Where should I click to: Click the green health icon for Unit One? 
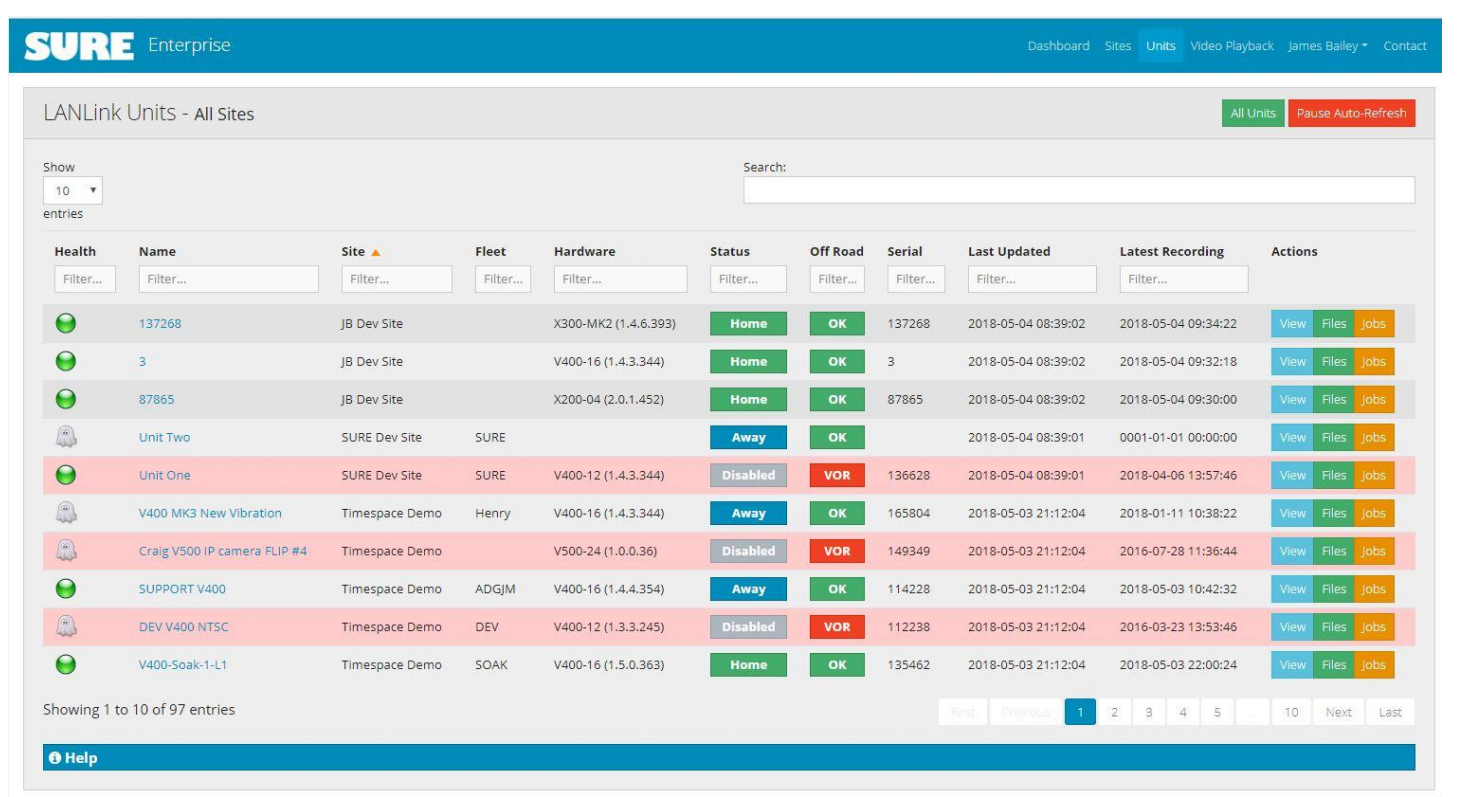(66, 475)
